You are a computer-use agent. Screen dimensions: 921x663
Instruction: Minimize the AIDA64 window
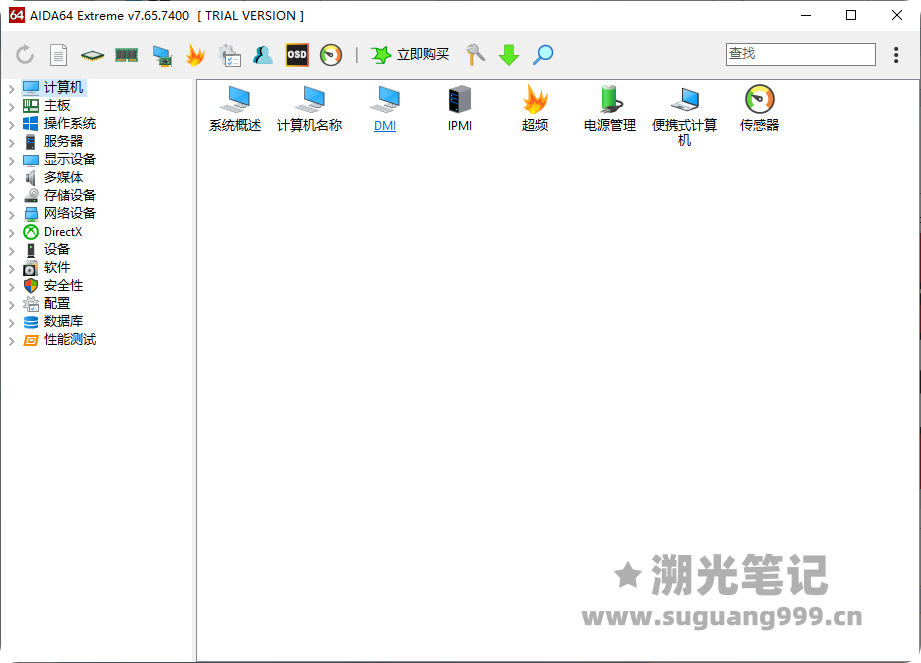[806, 15]
